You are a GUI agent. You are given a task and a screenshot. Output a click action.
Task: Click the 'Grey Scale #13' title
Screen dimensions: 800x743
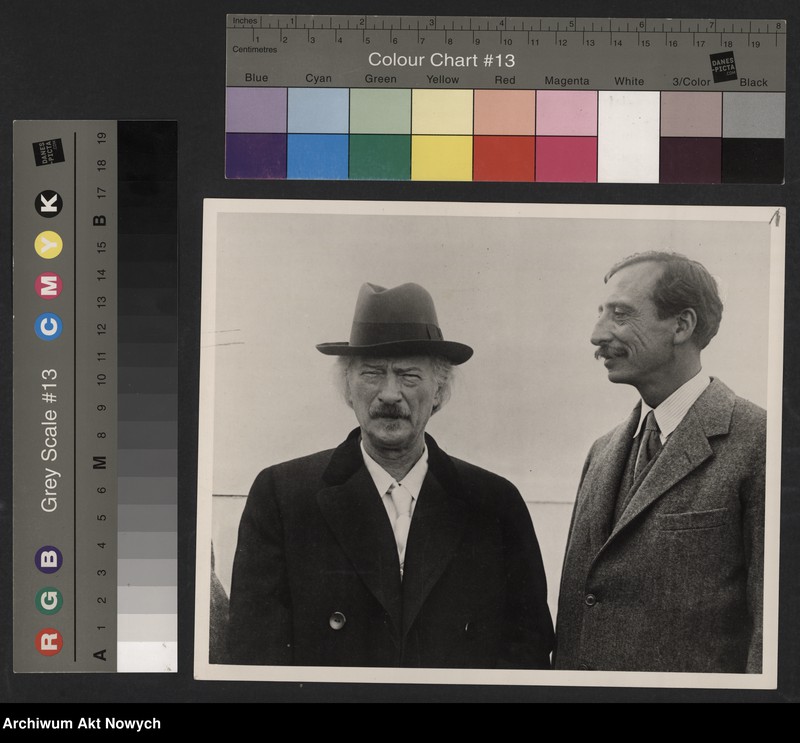pos(49,440)
